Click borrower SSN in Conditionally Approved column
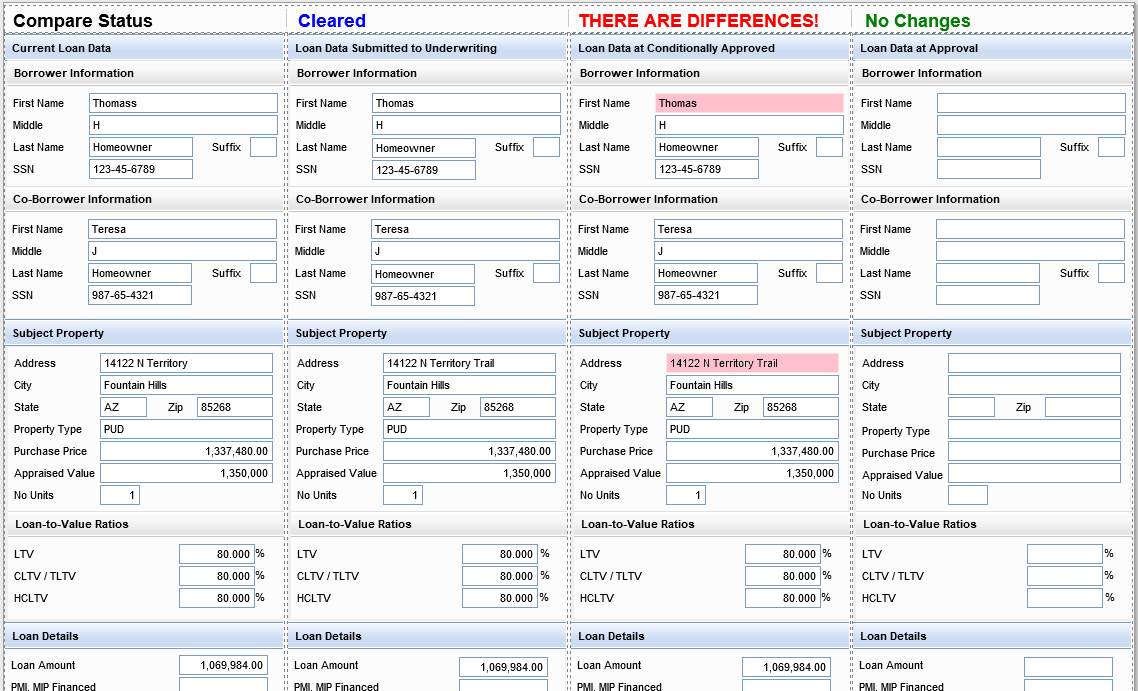This screenshot has height=691, width=1138. point(707,169)
